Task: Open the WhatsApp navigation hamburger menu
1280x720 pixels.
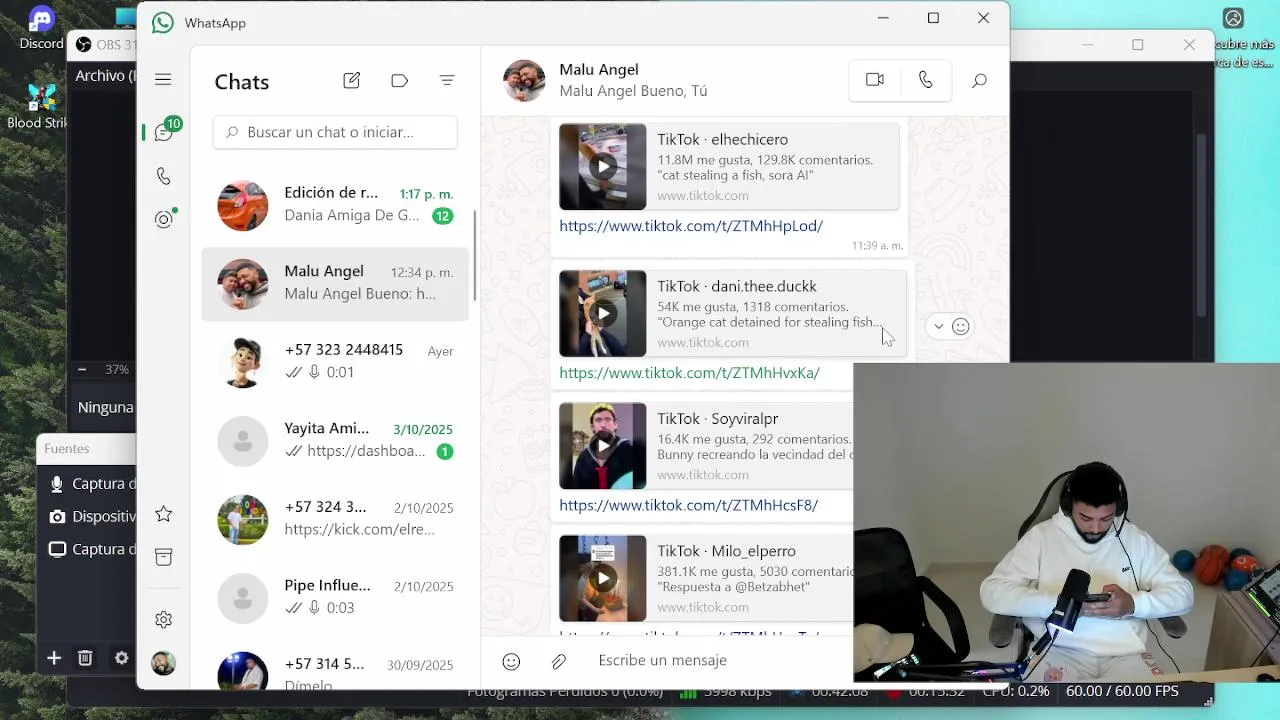Action: [x=163, y=80]
